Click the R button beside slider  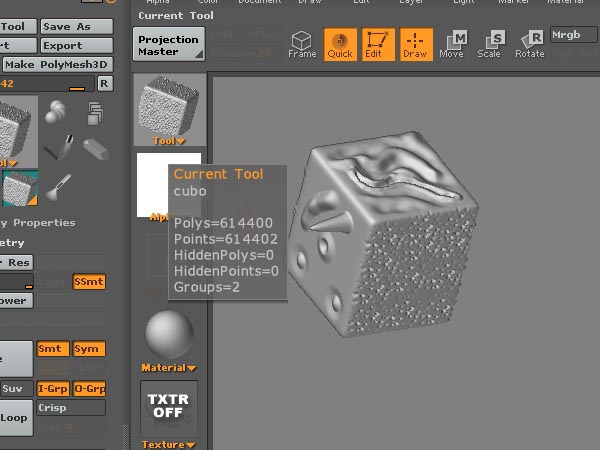tap(105, 83)
